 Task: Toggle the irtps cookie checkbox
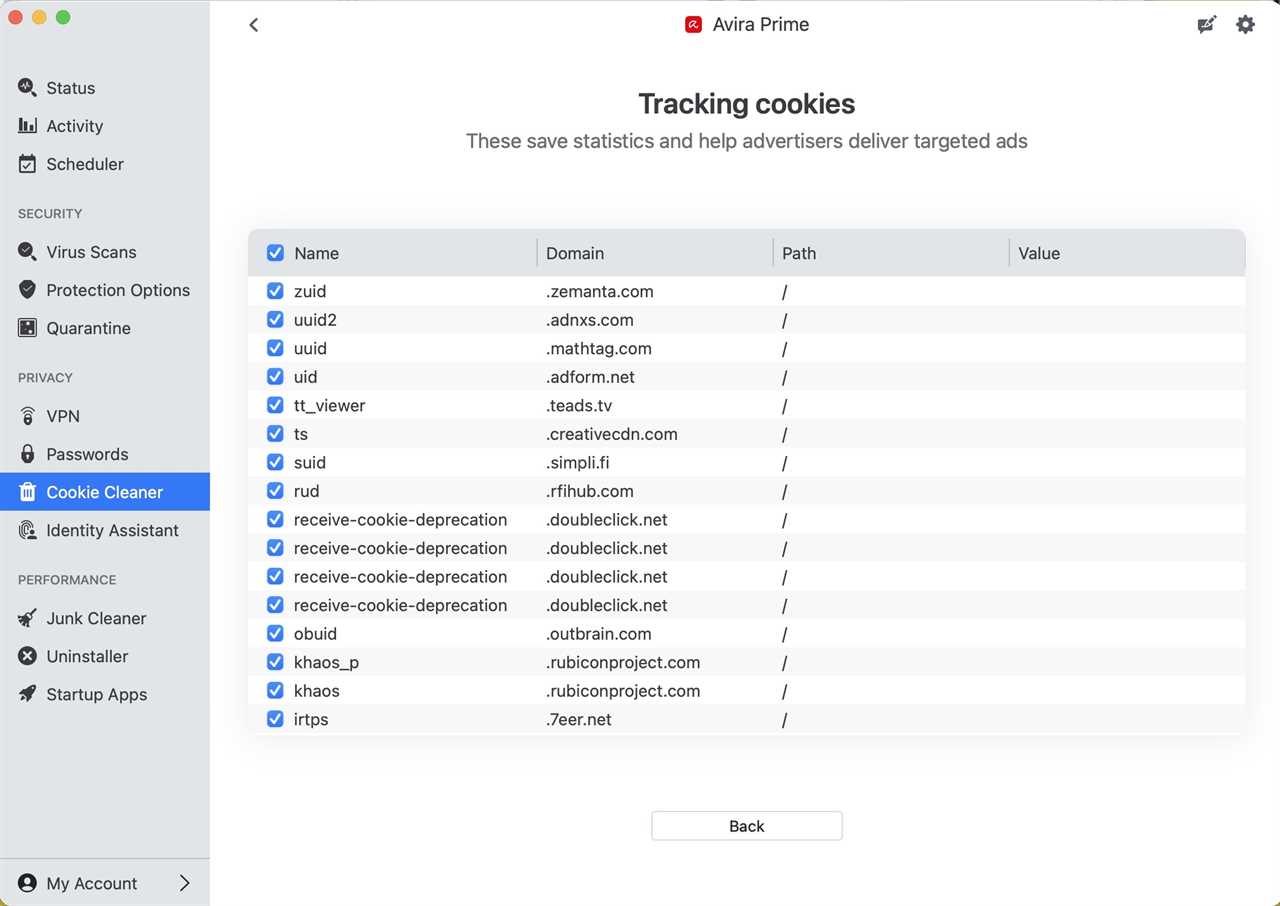pos(275,720)
